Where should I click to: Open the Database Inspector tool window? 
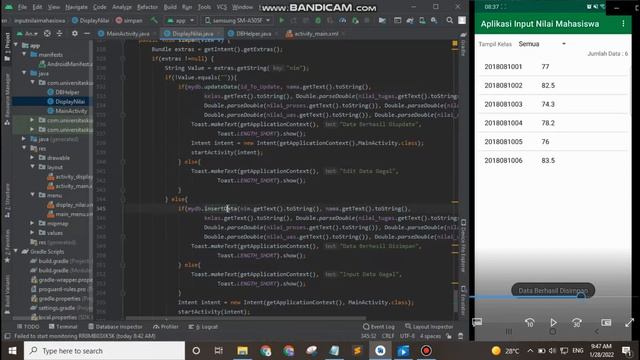click(116, 327)
